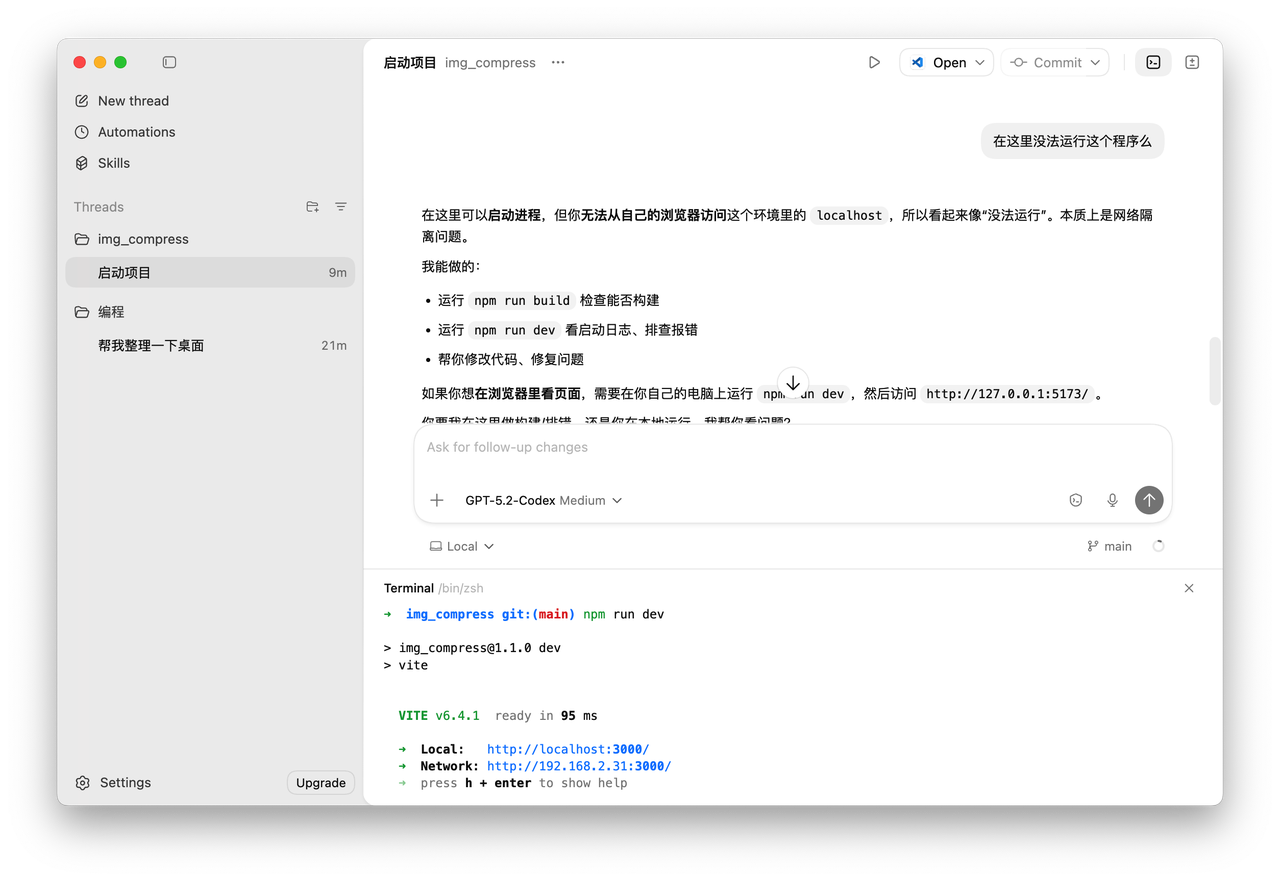The image size is (1280, 881).
Task: Click the microphone dictation icon
Action: point(1112,500)
